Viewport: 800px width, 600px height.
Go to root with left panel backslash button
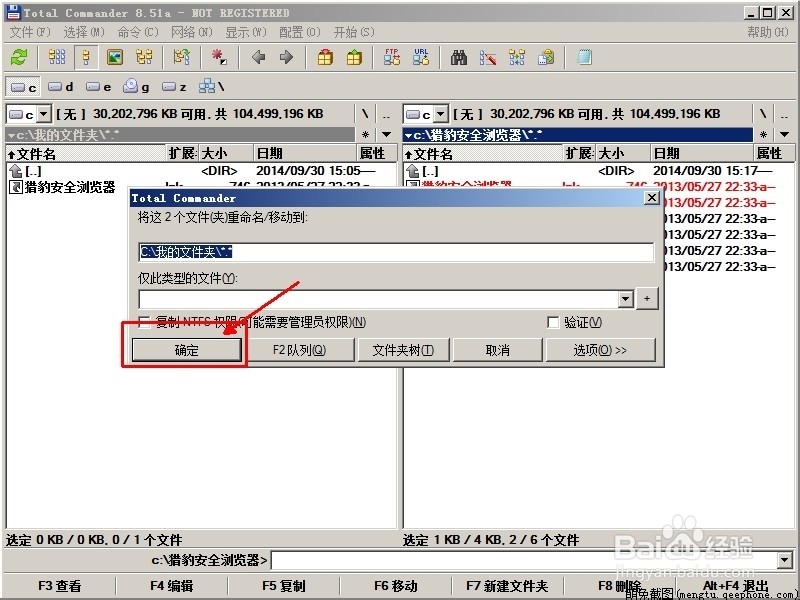click(x=365, y=114)
